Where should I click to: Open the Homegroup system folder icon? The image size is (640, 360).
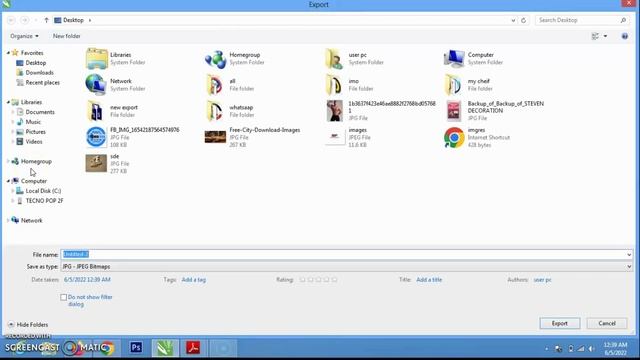(216, 59)
